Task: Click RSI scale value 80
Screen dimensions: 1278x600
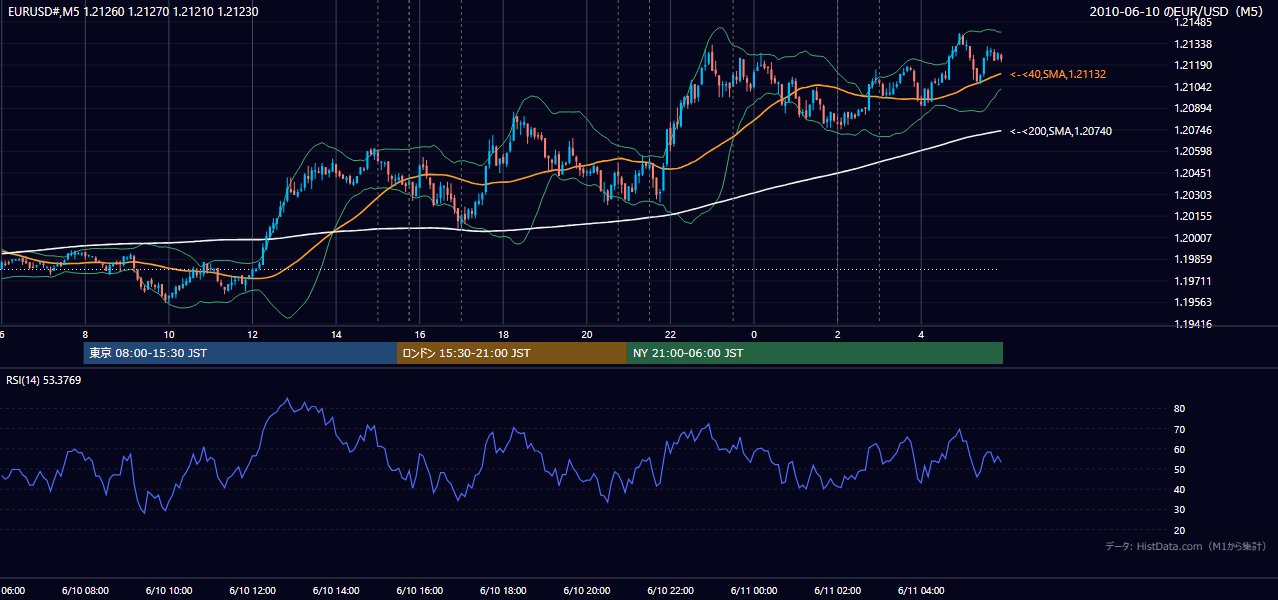Action: 1180,409
